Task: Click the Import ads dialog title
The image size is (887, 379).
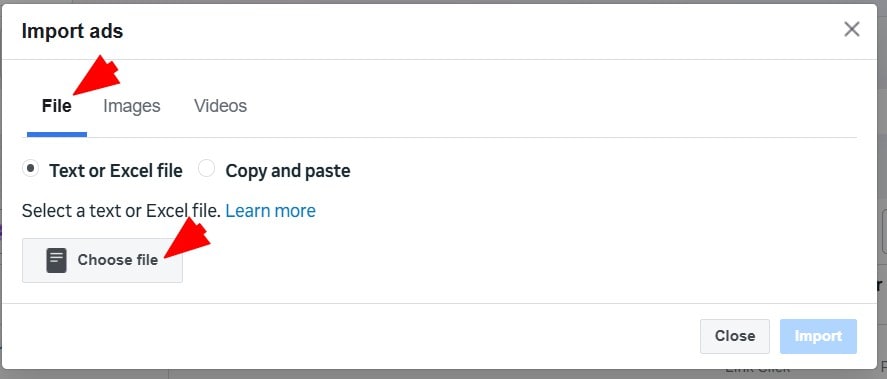Action: (x=72, y=31)
